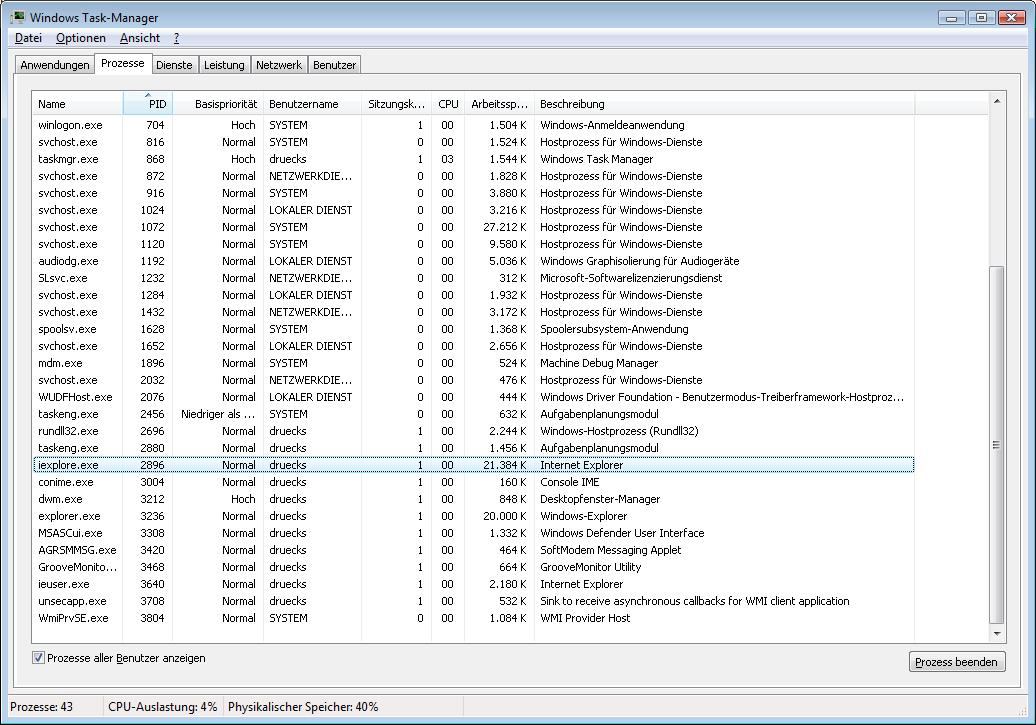1036x725 pixels.
Task: Select the iexplore.exe process
Action: (x=474, y=465)
